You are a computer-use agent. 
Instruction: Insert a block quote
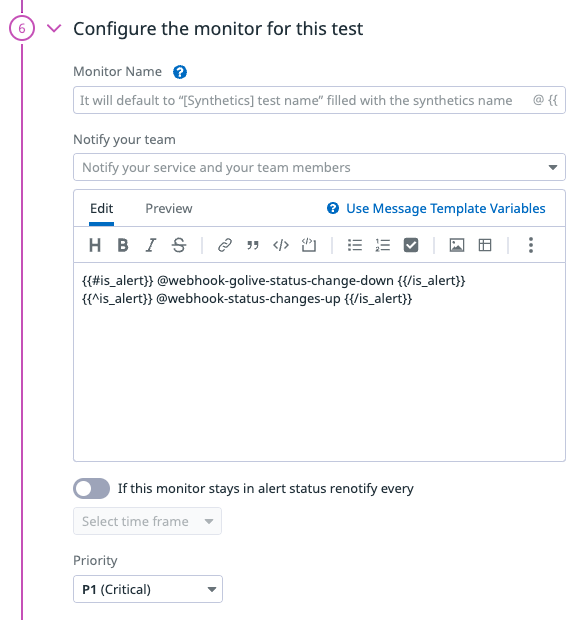point(253,245)
